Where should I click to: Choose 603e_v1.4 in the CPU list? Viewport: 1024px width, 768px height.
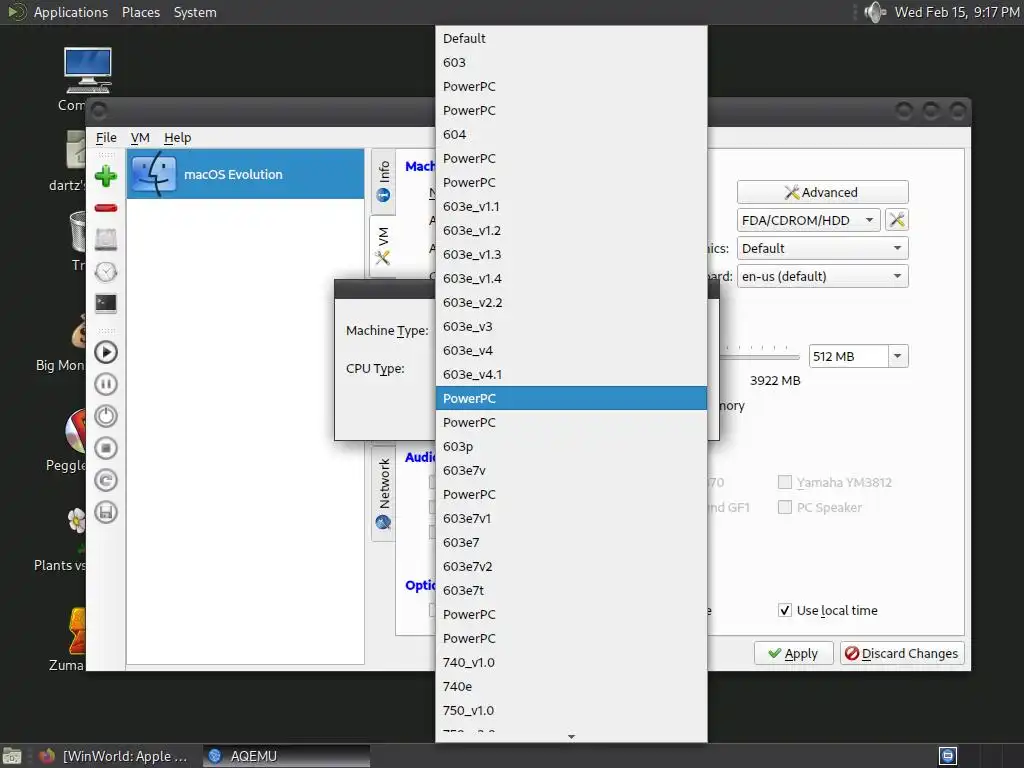(571, 279)
